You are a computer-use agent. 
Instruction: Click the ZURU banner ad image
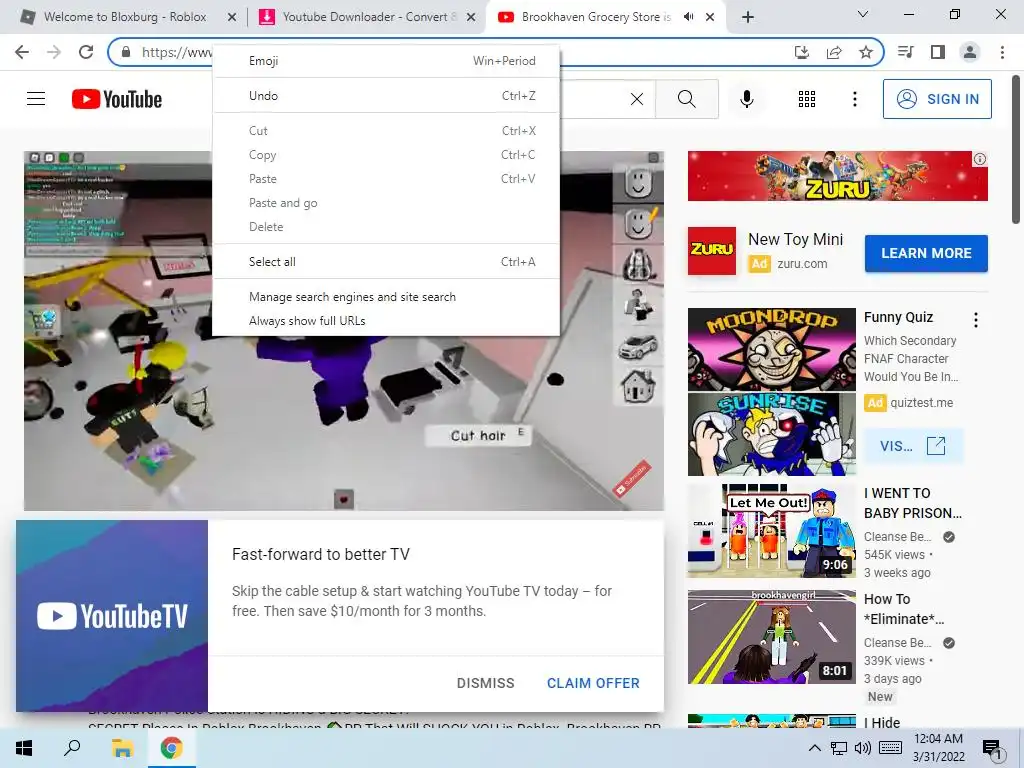837,176
